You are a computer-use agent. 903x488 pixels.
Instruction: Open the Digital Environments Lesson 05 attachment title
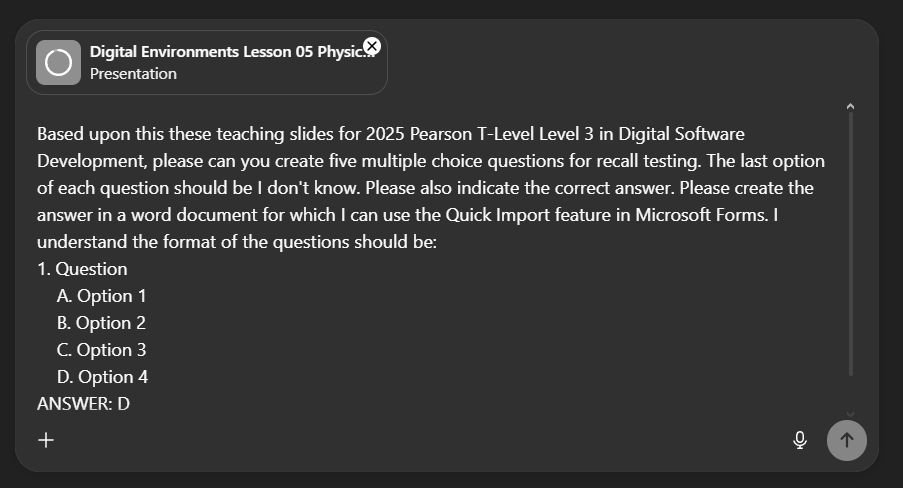point(225,52)
